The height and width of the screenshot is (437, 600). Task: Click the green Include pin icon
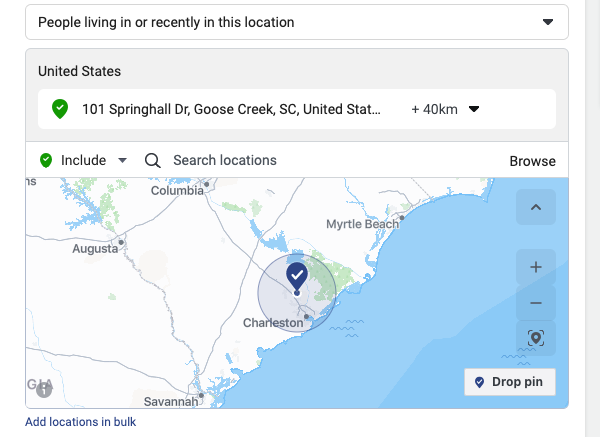tap(46, 160)
